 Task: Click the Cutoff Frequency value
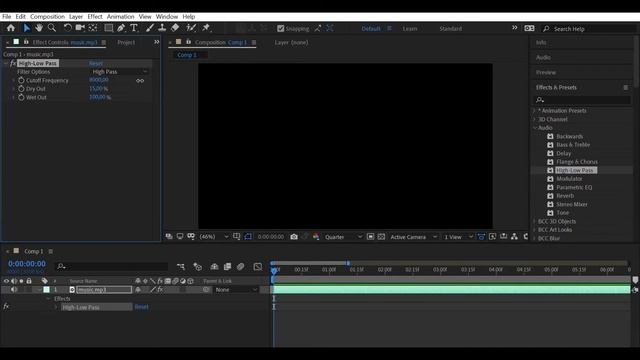pyautogui.click(x=99, y=80)
